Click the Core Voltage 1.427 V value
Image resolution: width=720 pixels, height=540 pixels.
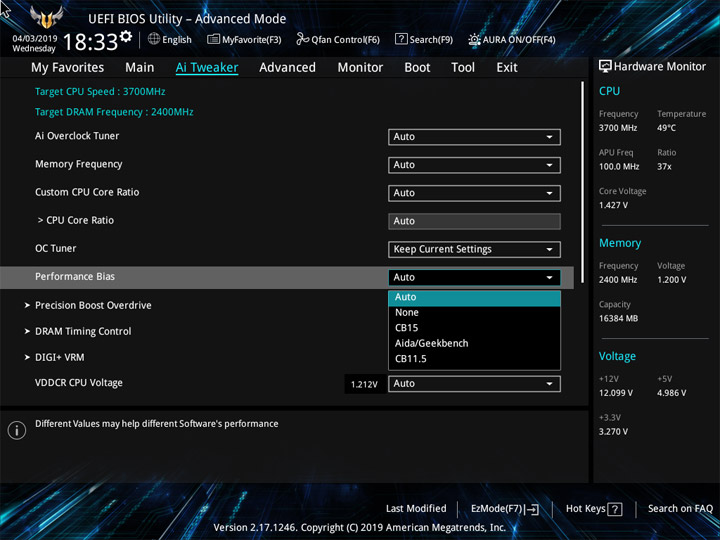[613, 205]
